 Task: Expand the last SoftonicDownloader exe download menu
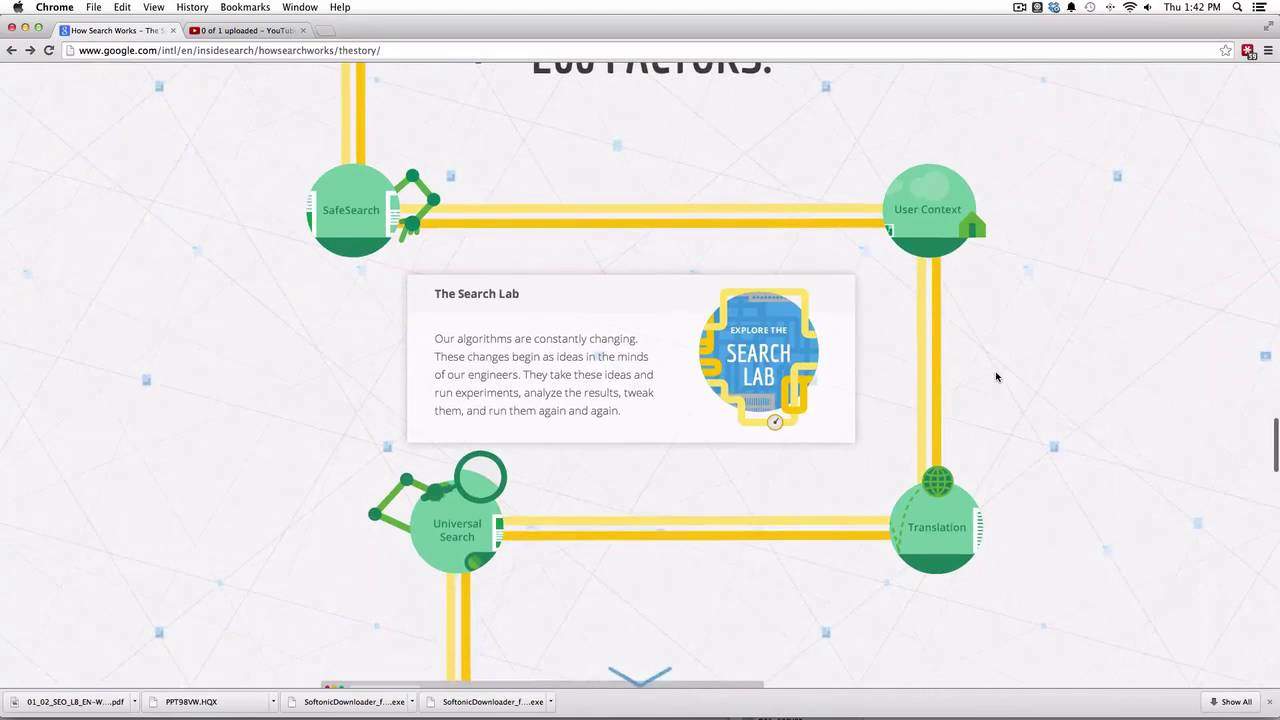(550, 702)
